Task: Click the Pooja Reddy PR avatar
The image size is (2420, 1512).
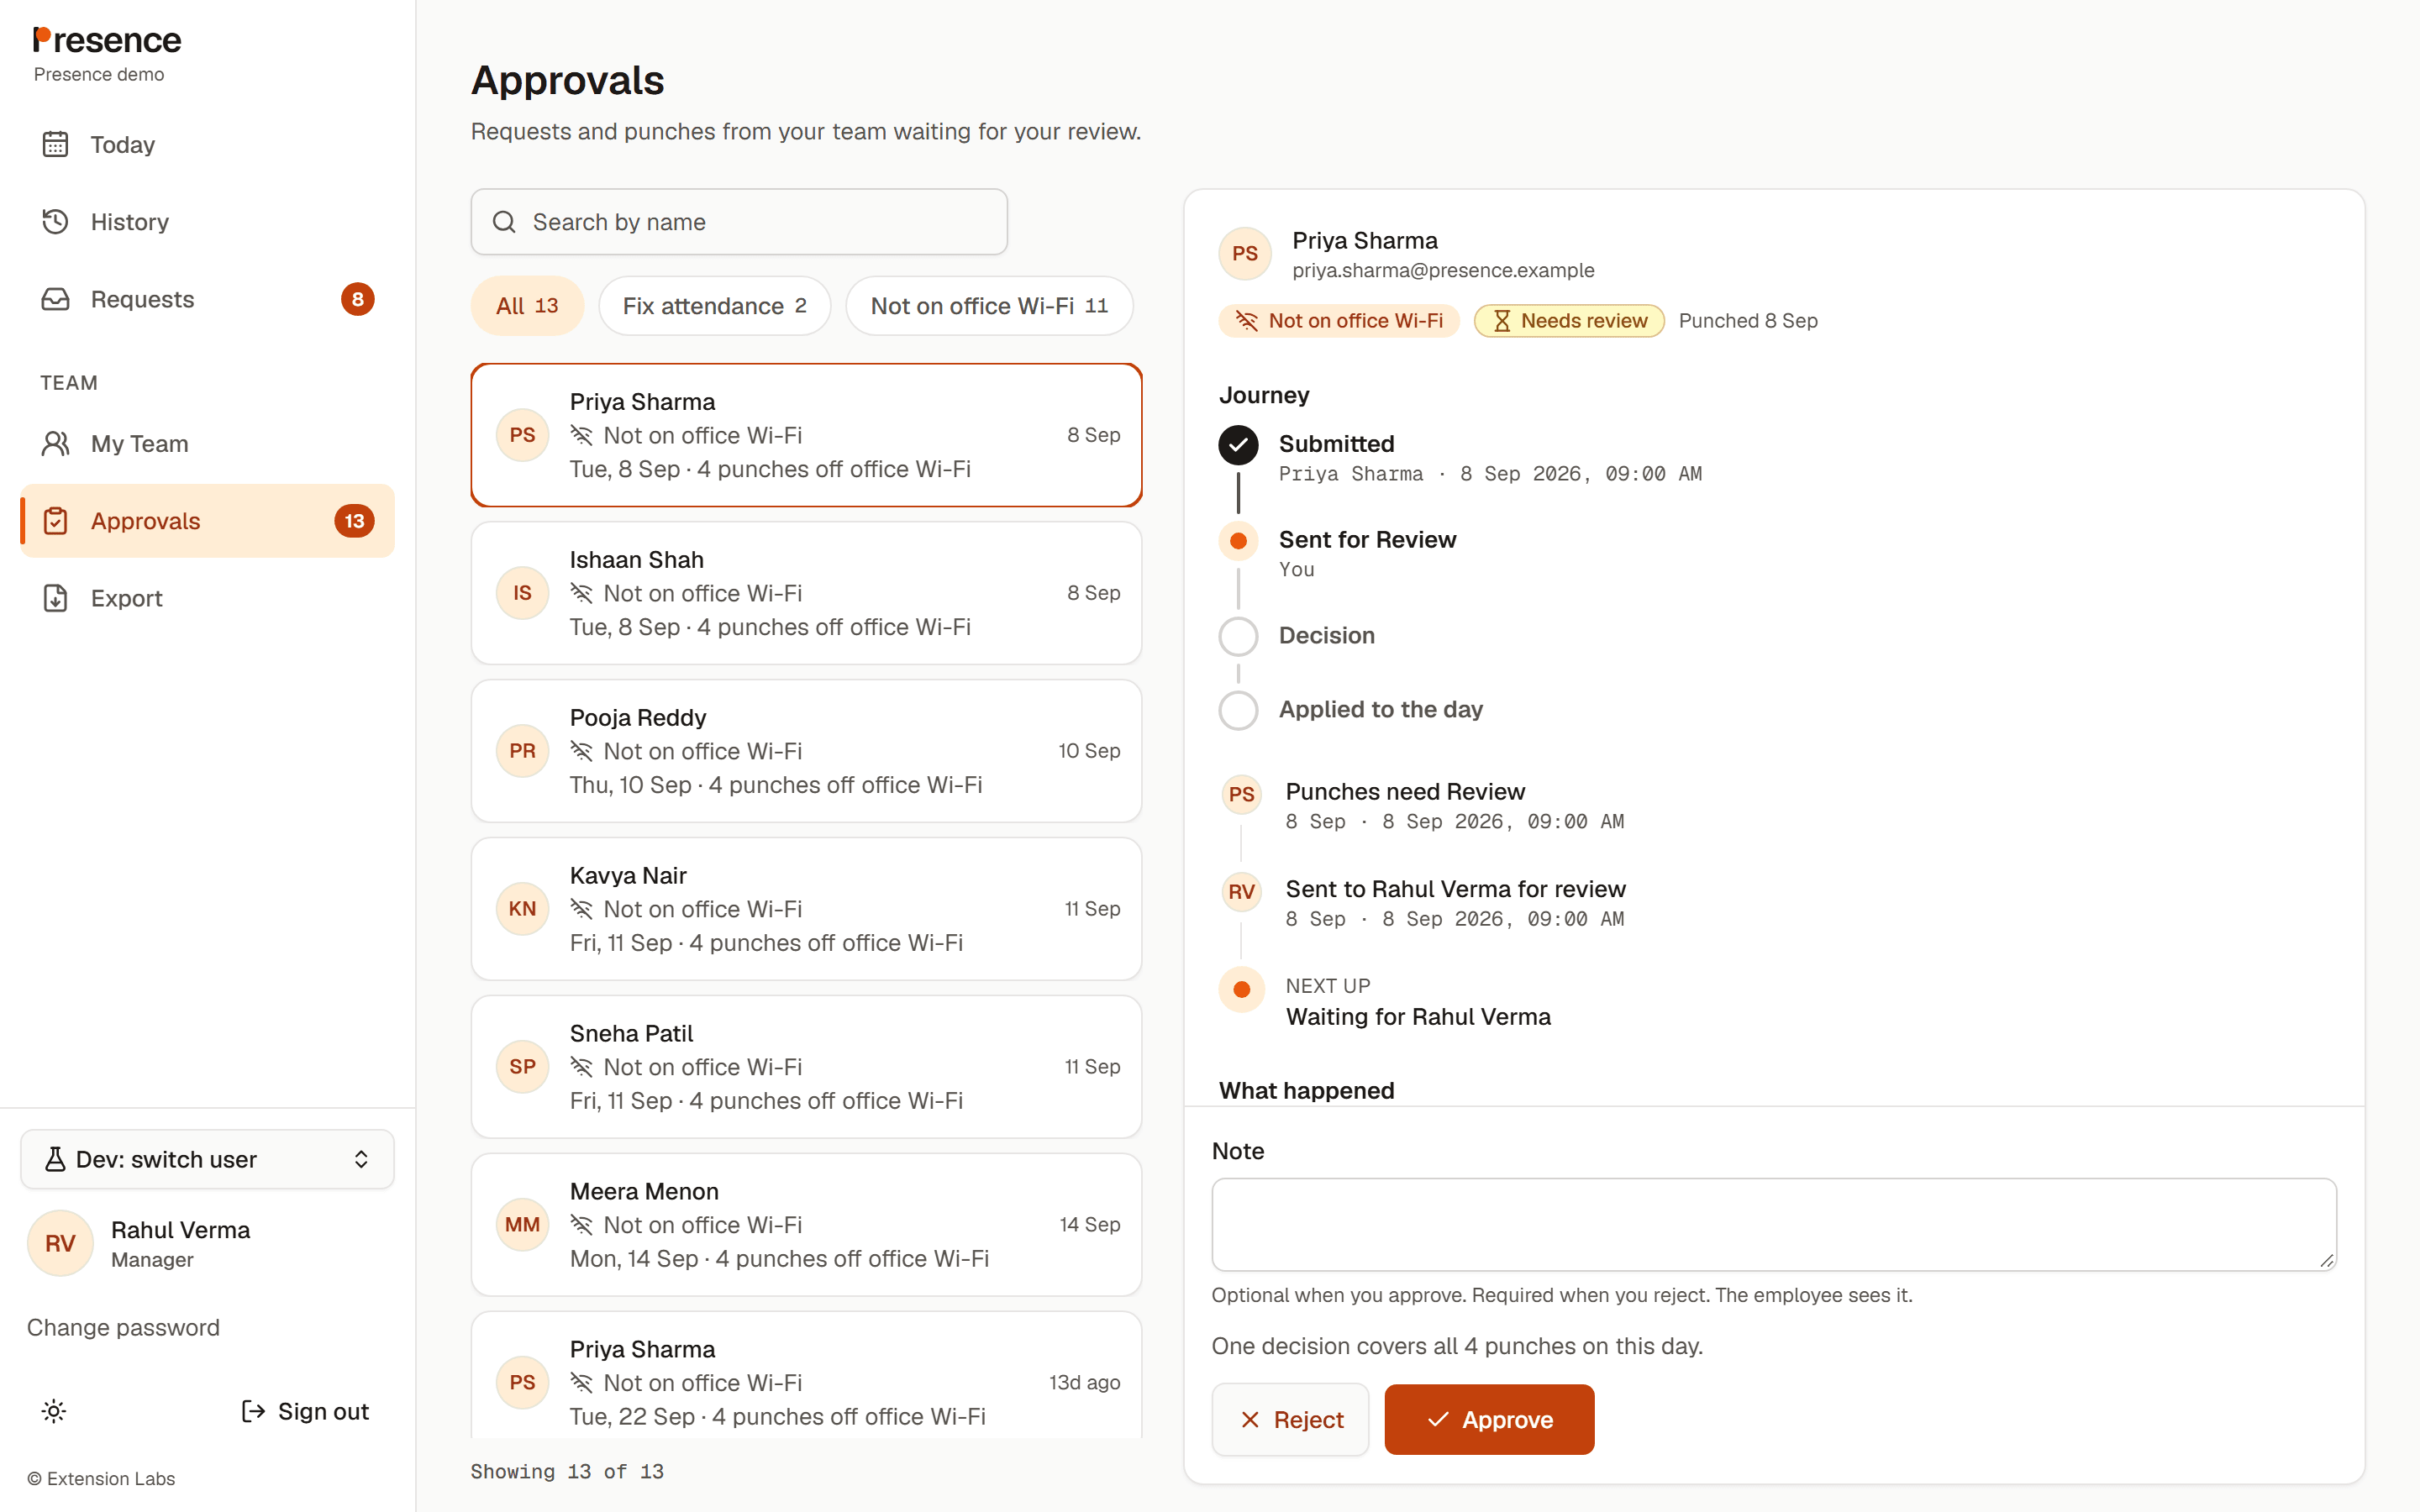Action: click(x=522, y=751)
